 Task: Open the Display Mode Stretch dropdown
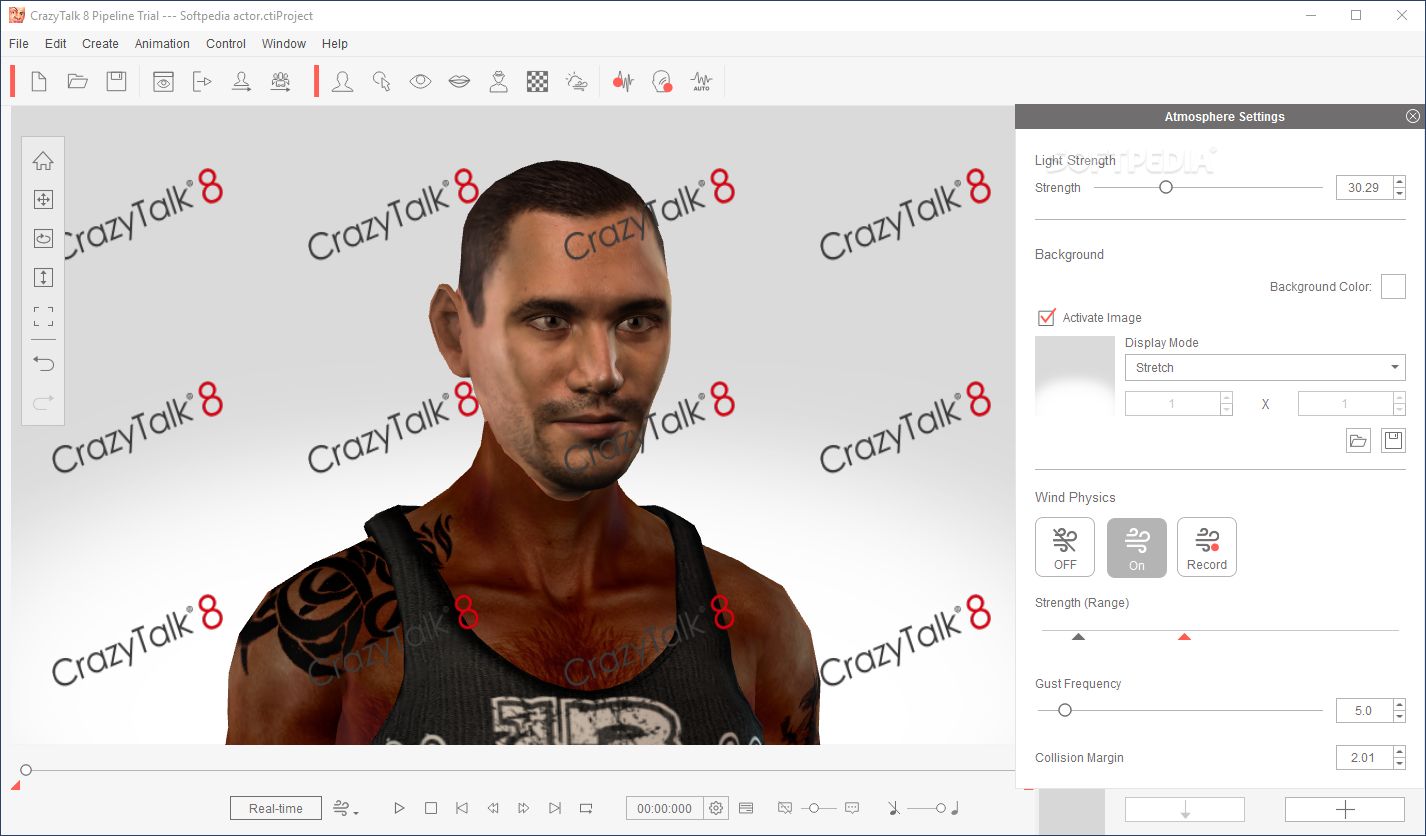(1265, 367)
